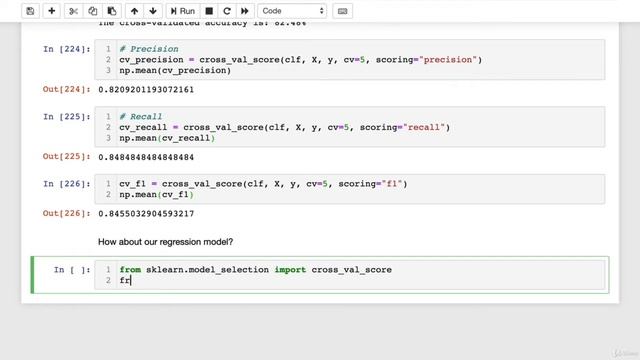
Task: Select output value 0.8484848484848484
Action: (146, 157)
